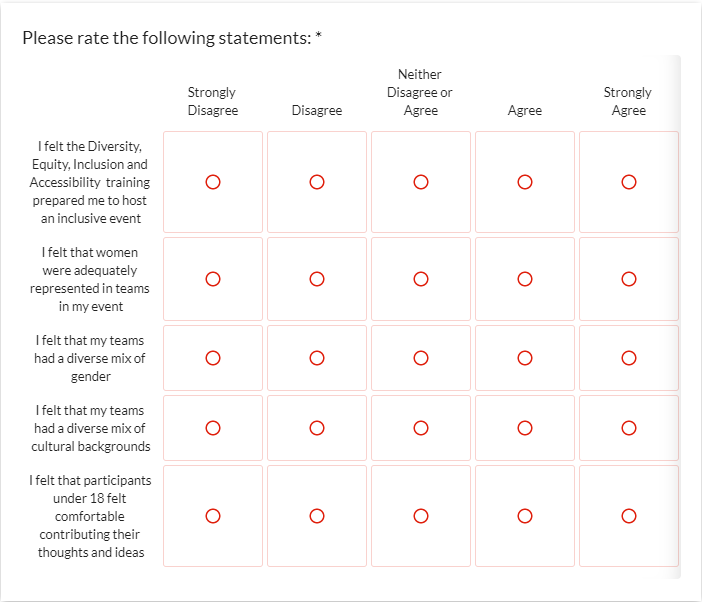Select Agree for diverse mix of gender
Image resolution: width=702 pixels, height=602 pixels.
[525, 358]
